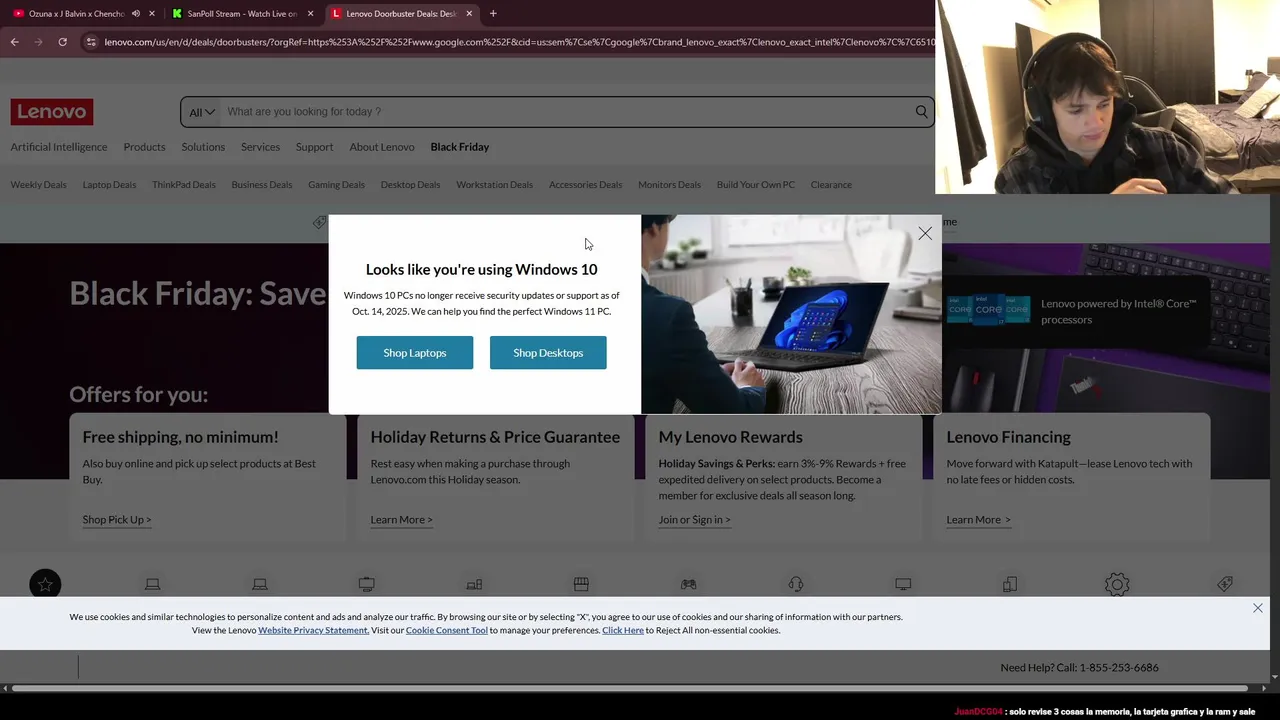Dismiss the cookie notice banner

(x=1258, y=608)
